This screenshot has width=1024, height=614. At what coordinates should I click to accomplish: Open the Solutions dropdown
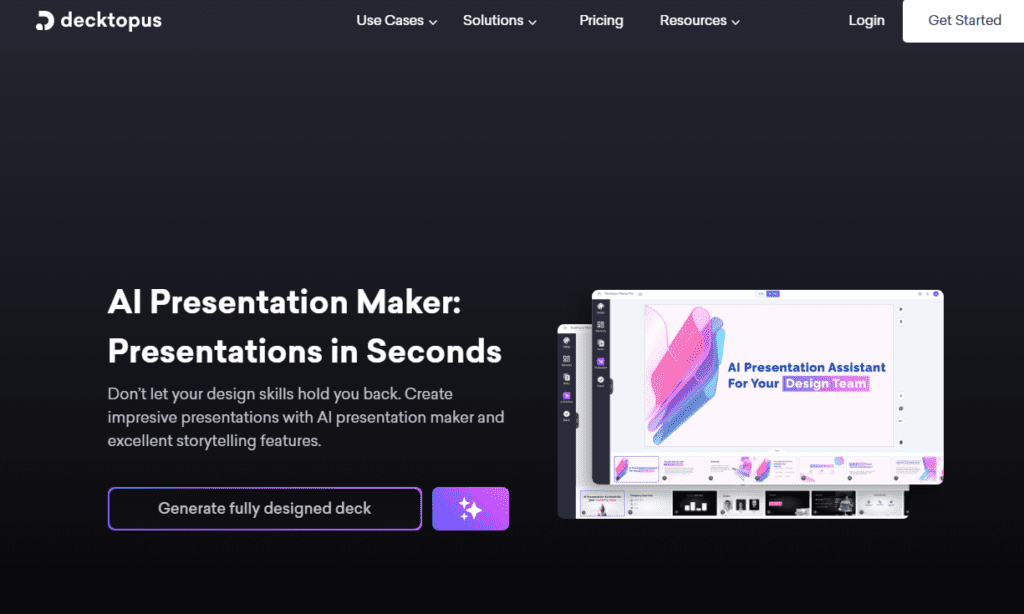[x=500, y=21]
